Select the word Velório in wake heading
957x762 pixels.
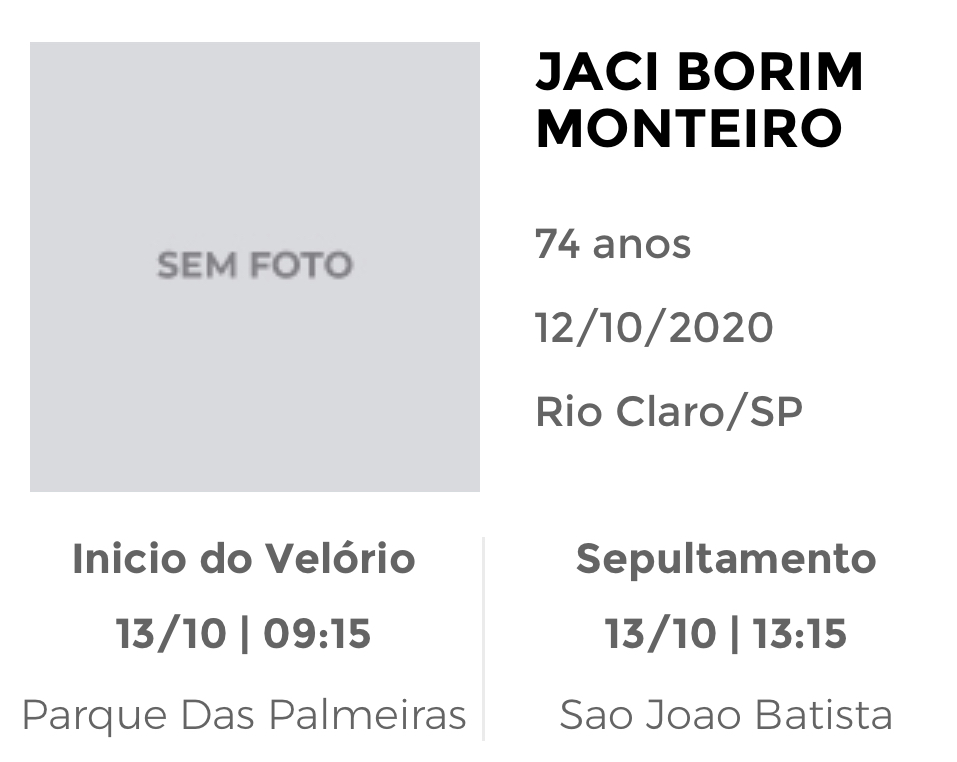(x=341, y=558)
